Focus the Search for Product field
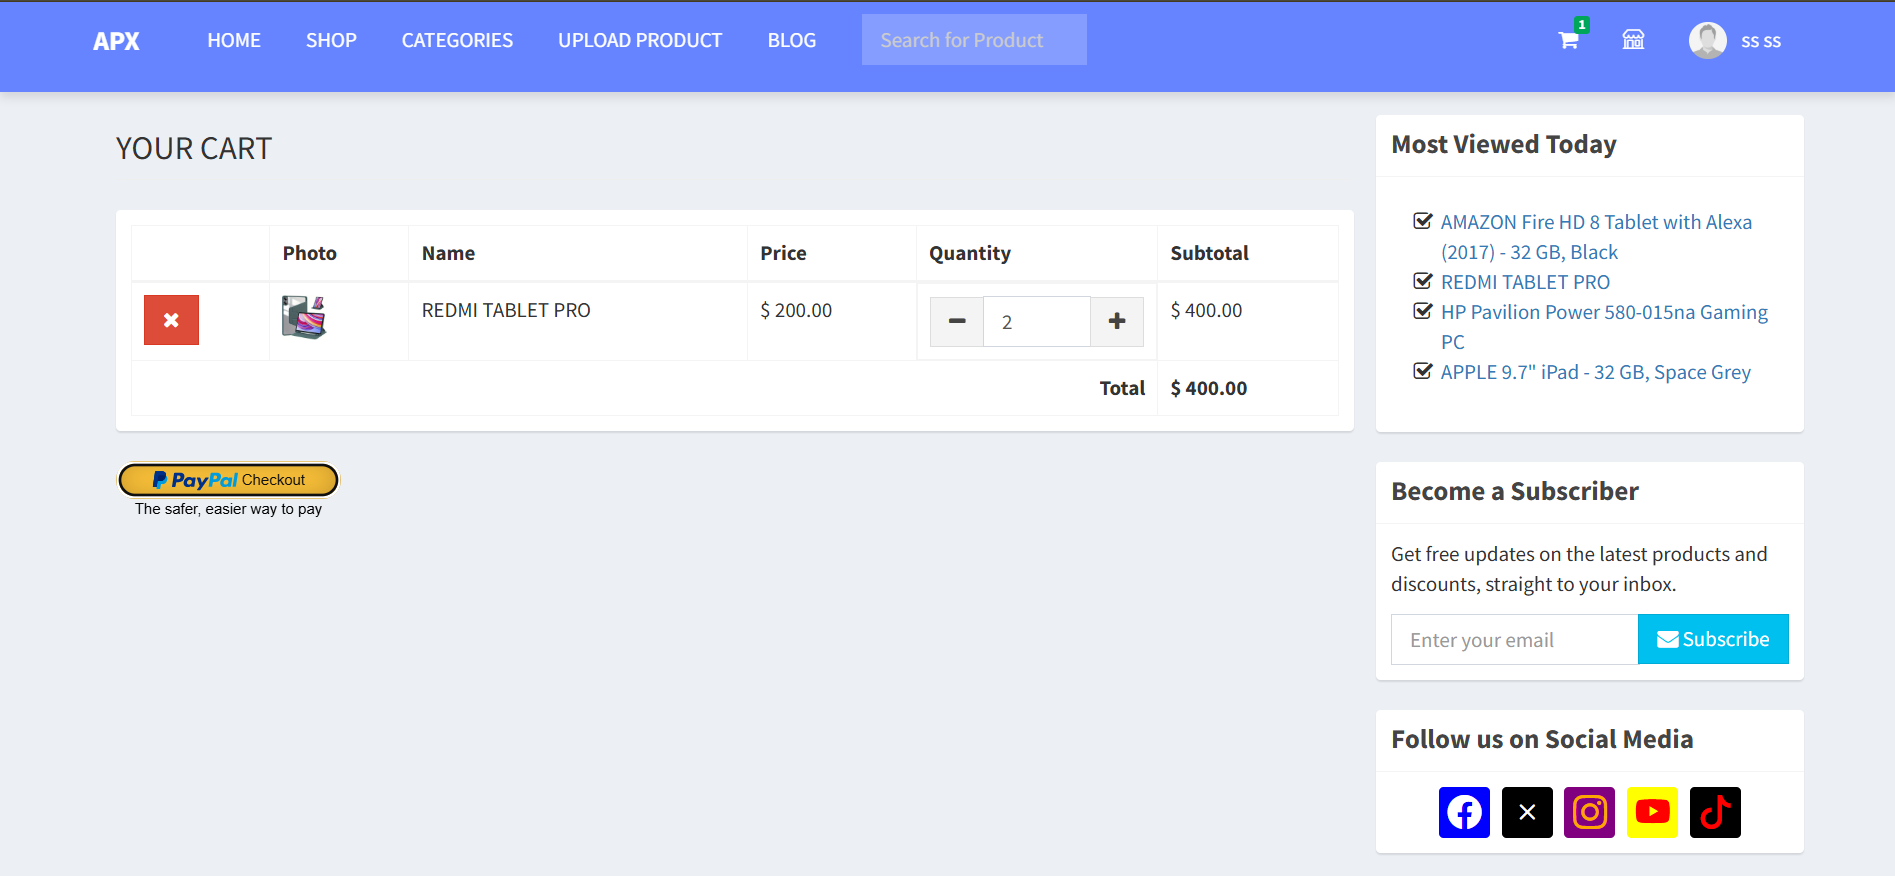 (973, 40)
